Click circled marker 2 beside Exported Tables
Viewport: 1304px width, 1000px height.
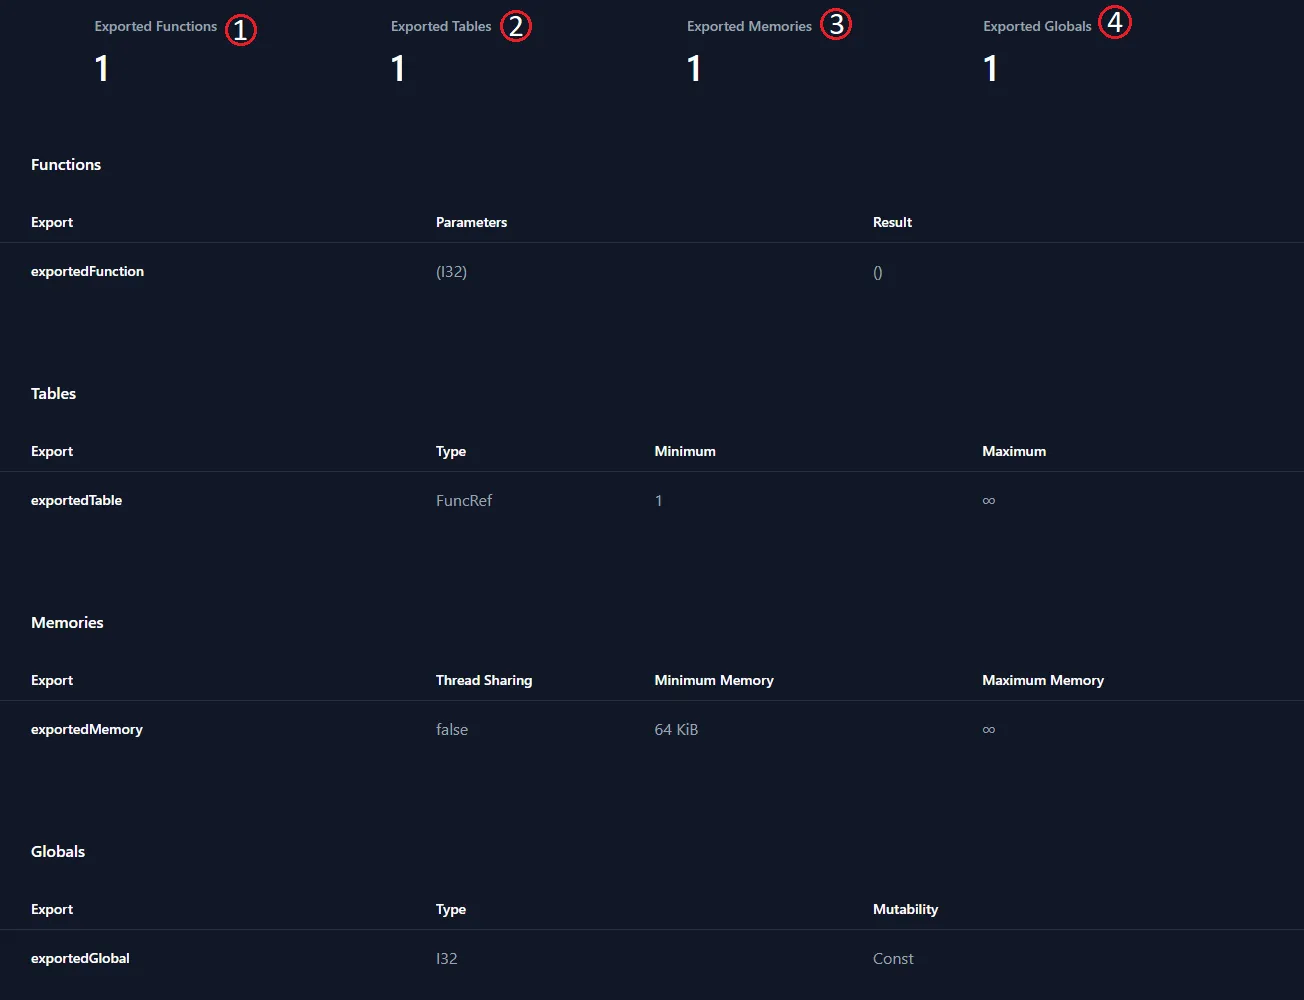click(517, 25)
